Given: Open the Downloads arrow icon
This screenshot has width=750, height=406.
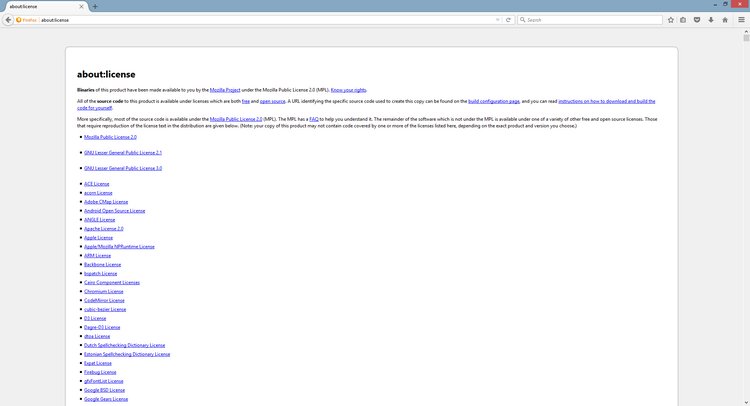Looking at the screenshot, I should point(711,20).
